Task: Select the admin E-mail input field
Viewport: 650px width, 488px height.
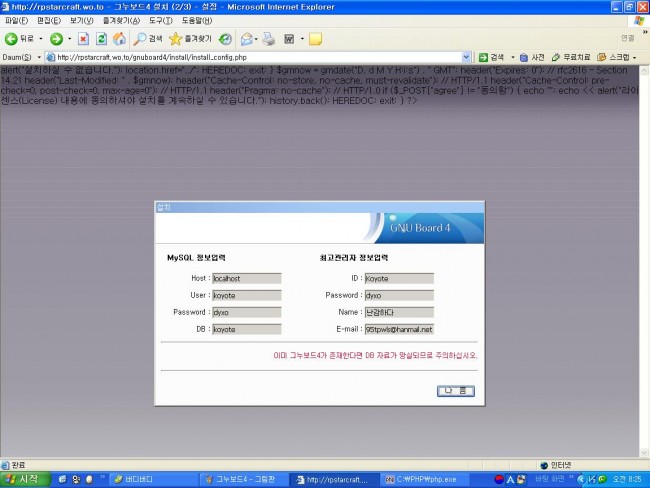Action: pos(399,329)
